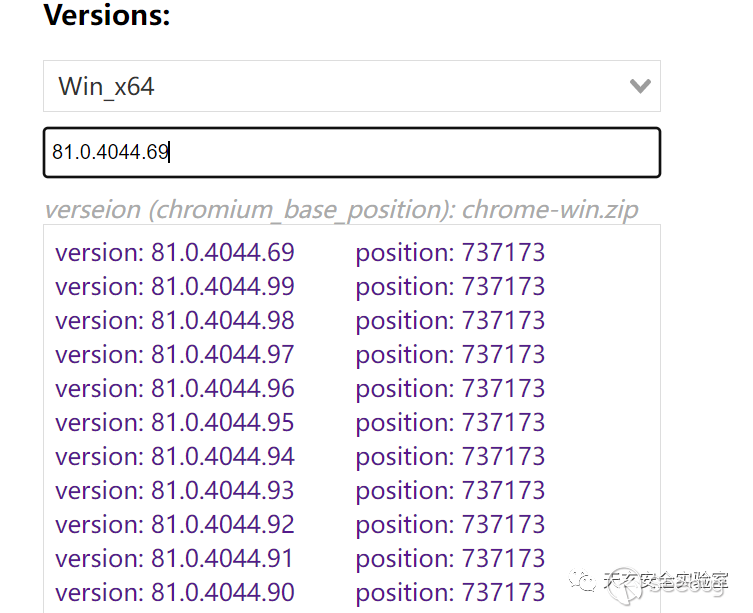Viewport: 753px width, 613px height.
Task: Click position 737173 beside version 81.0.4044.93
Action: click(x=450, y=491)
